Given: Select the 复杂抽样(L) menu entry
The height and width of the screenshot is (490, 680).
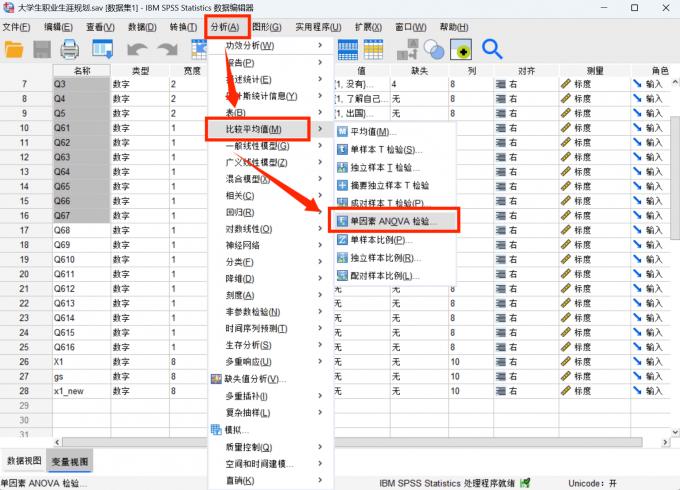Looking at the screenshot, I should tap(248, 413).
